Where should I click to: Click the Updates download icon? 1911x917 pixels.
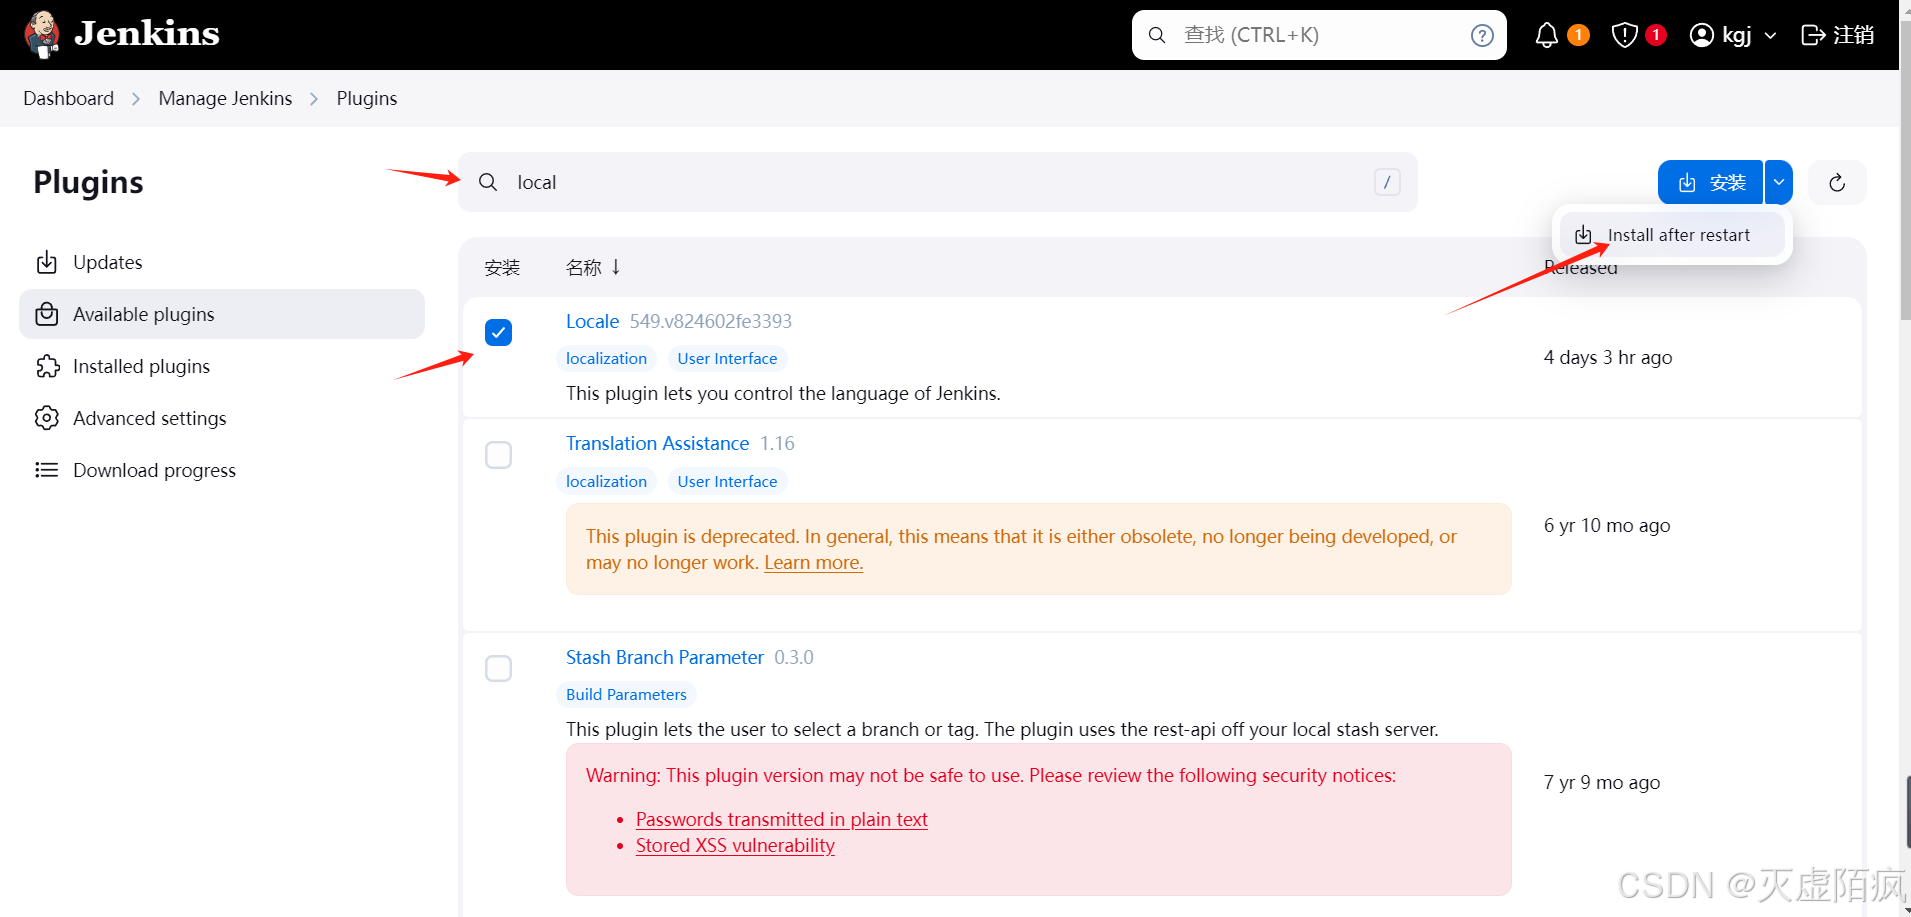47,262
